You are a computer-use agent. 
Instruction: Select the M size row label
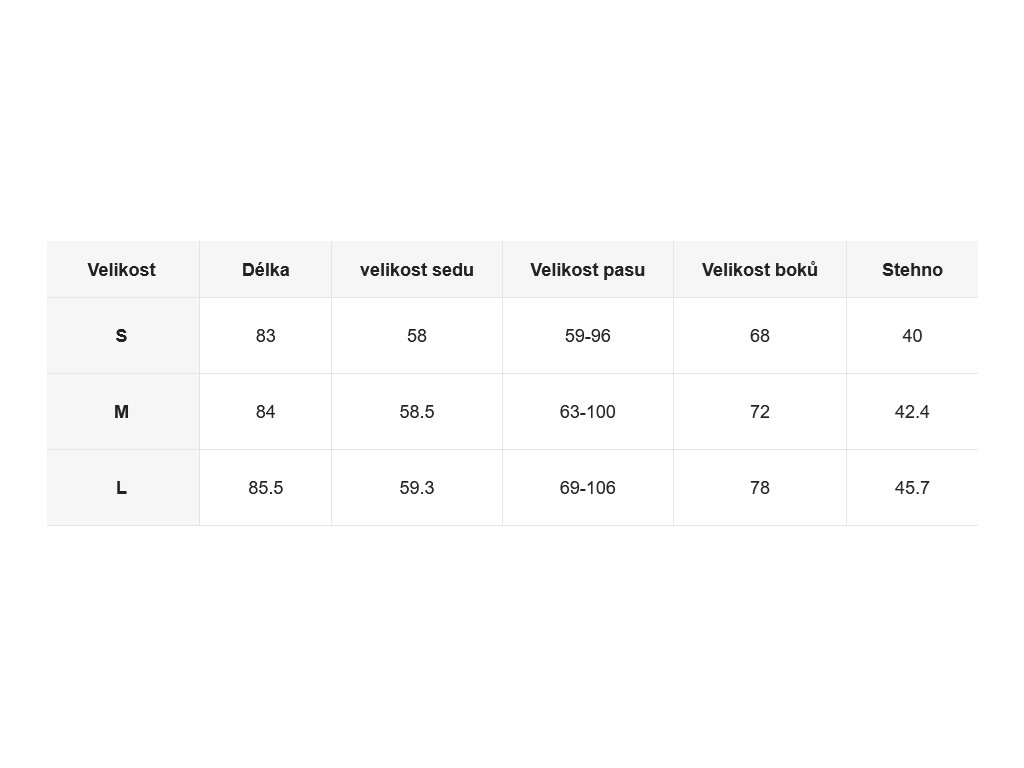point(121,412)
